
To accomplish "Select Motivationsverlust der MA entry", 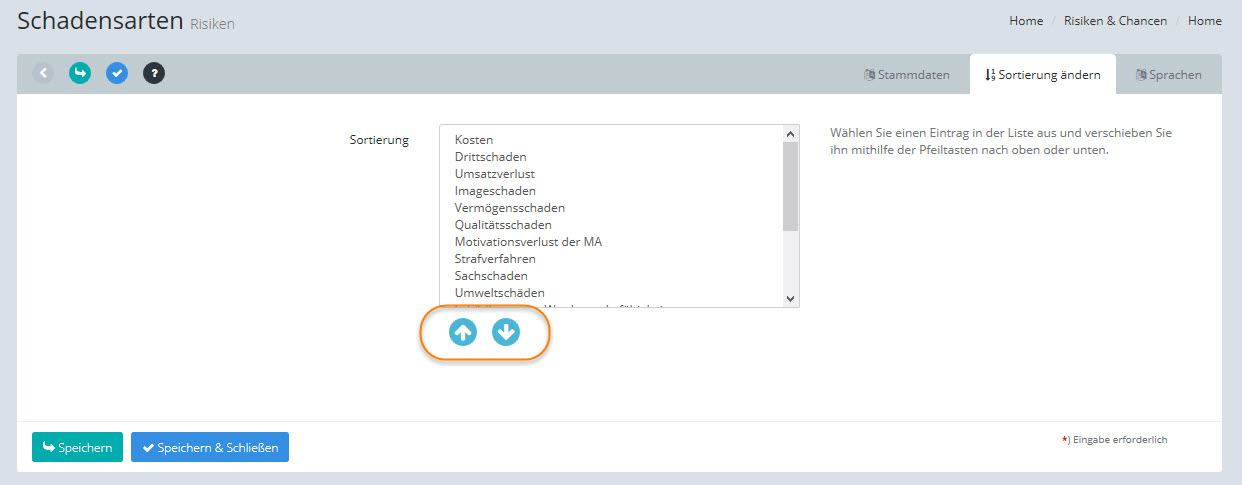I will tap(528, 242).
